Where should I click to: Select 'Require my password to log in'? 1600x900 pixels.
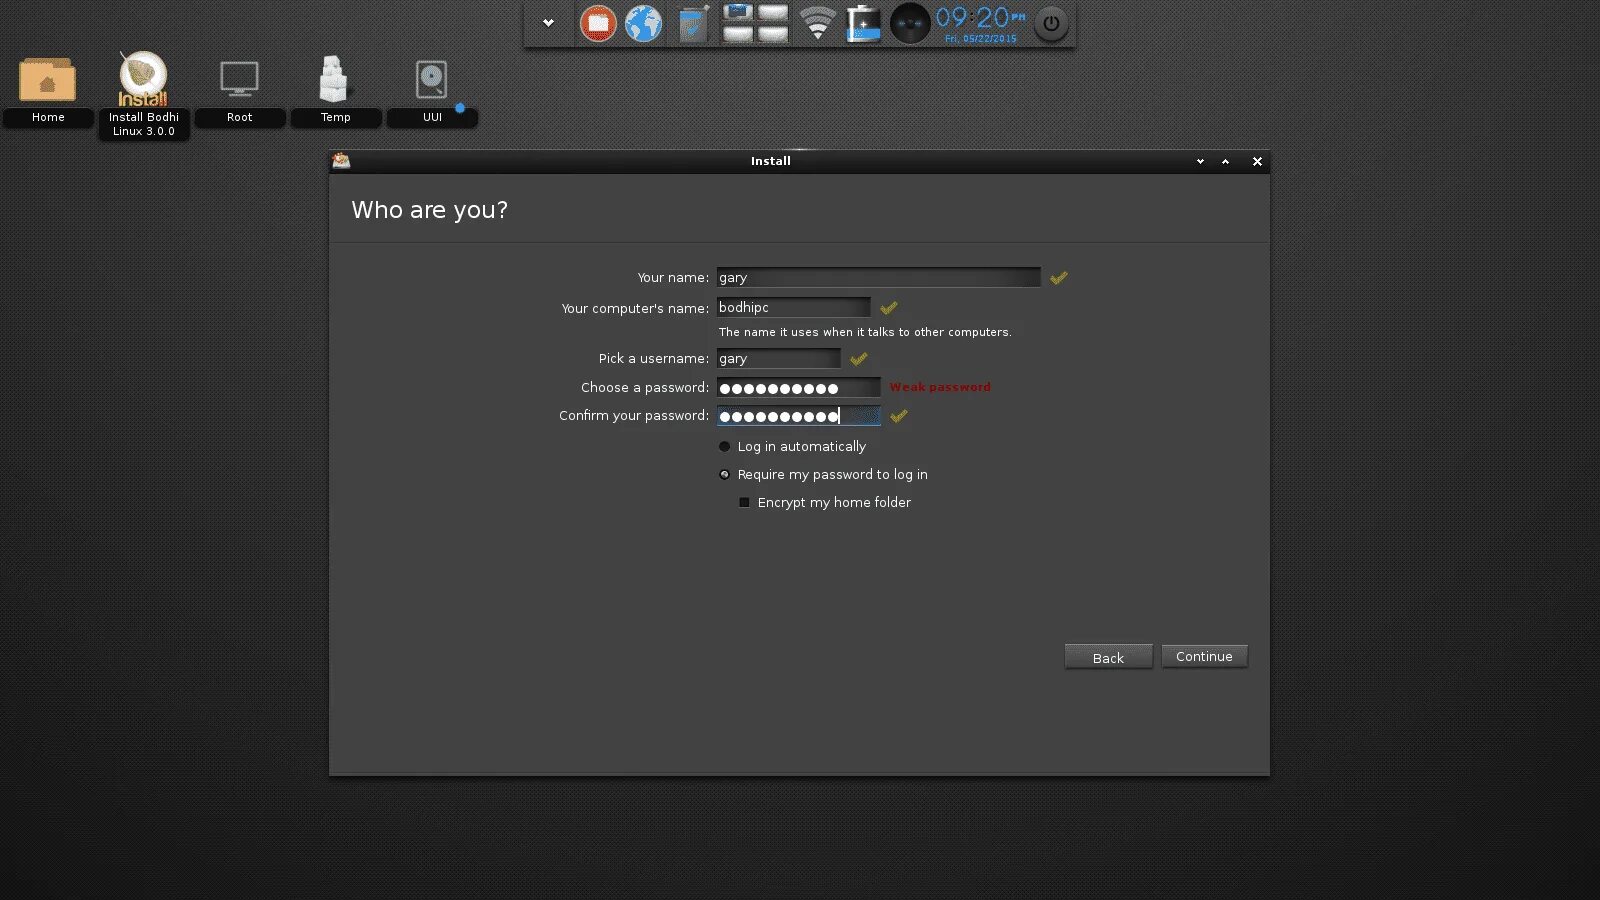coord(823,474)
